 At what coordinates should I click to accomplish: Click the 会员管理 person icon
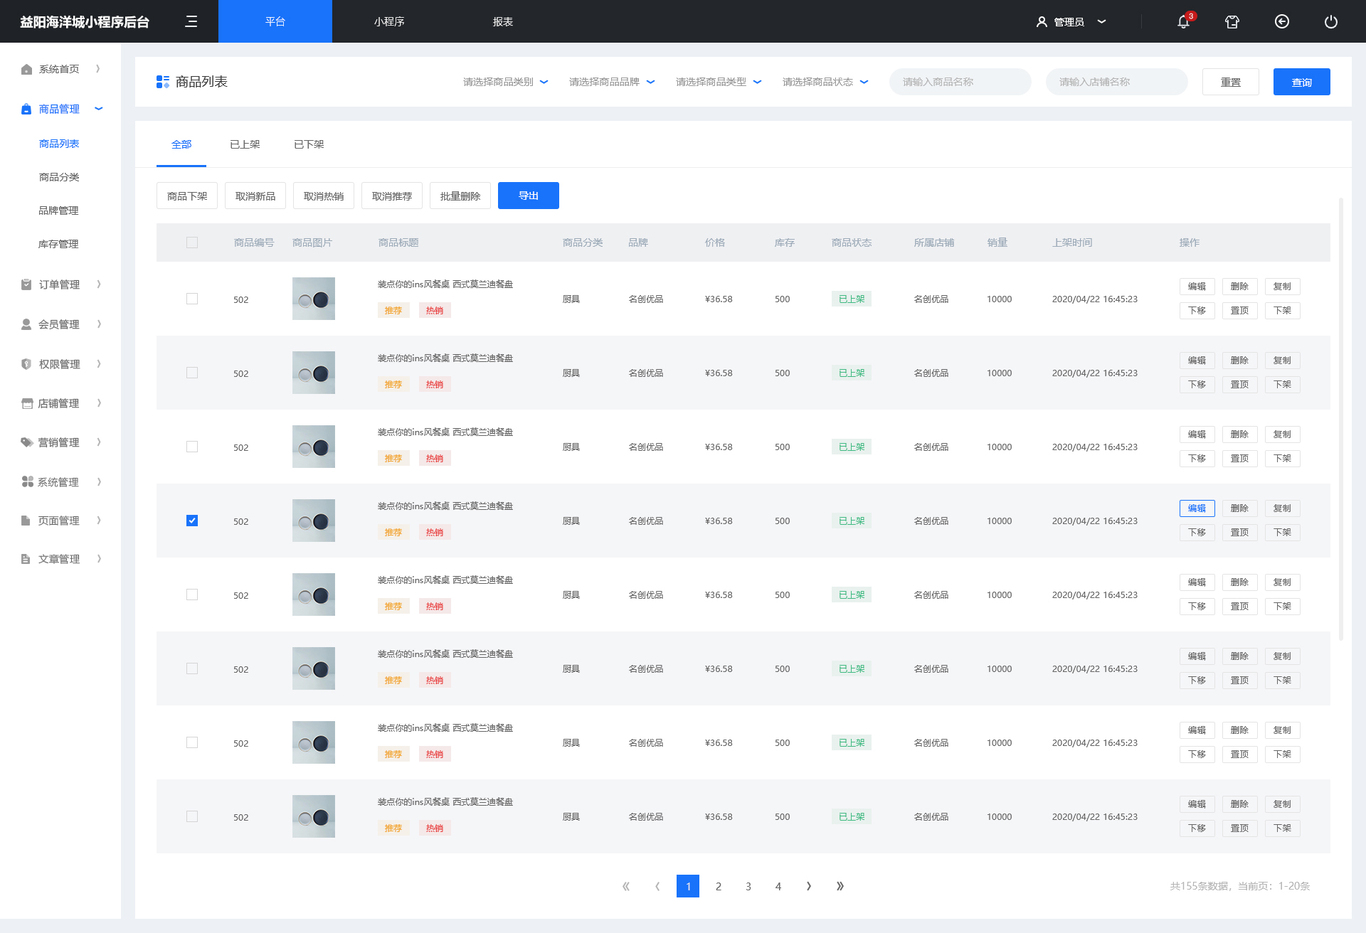(x=27, y=325)
